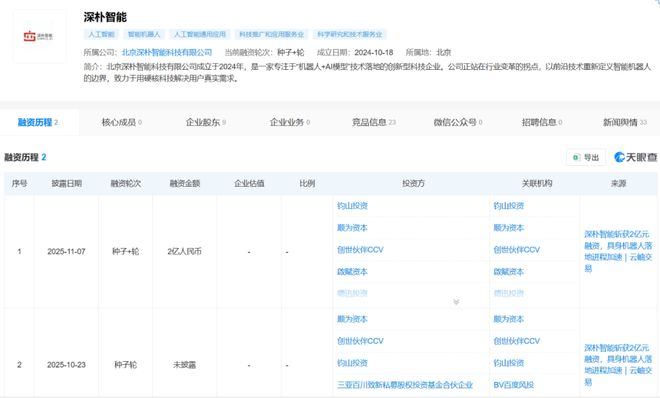Click the 科技推广和应用服务业 tag
The image size is (660, 398).
271,34
